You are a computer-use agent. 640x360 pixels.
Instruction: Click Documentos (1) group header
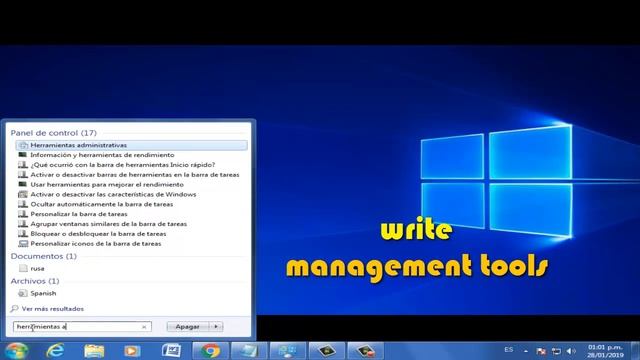(43, 256)
